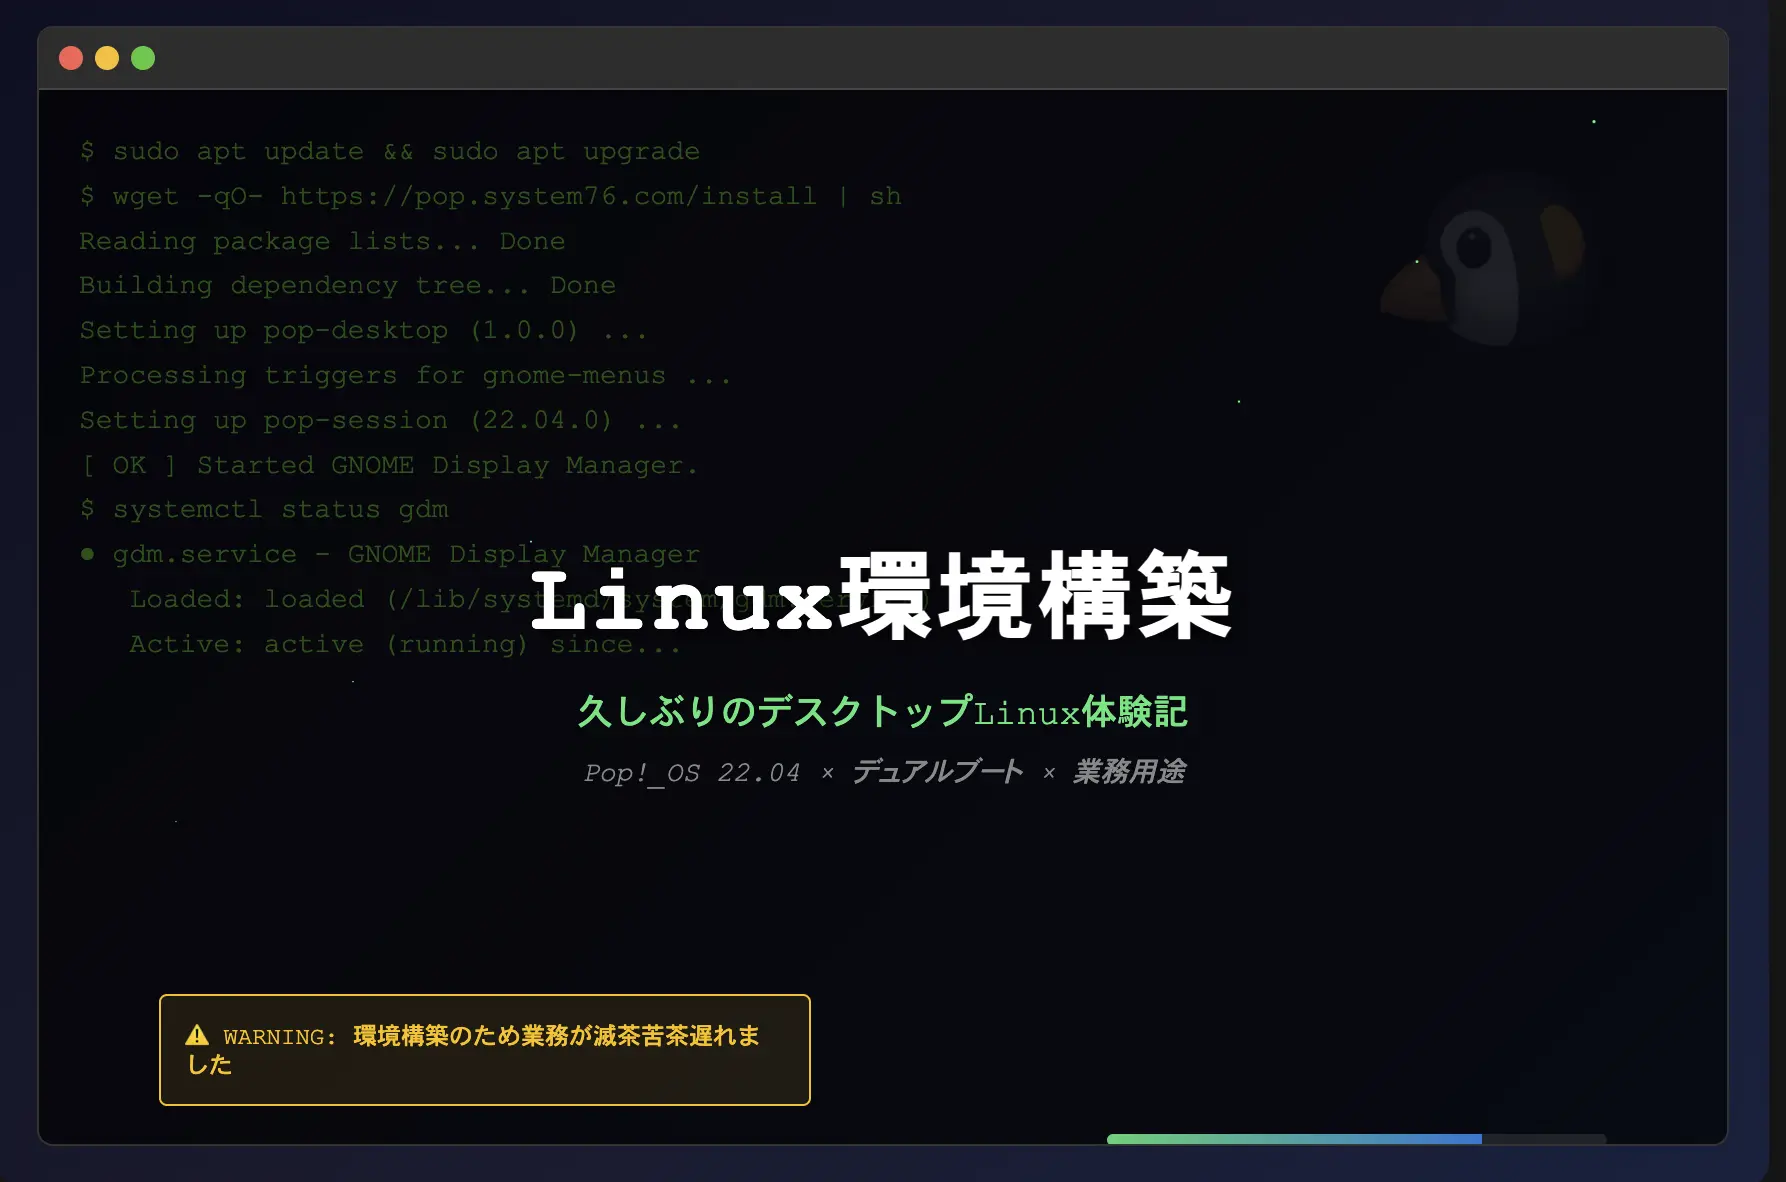This screenshot has width=1786, height=1182.
Task: Click the pop.system76.com install URL
Action: [548, 196]
